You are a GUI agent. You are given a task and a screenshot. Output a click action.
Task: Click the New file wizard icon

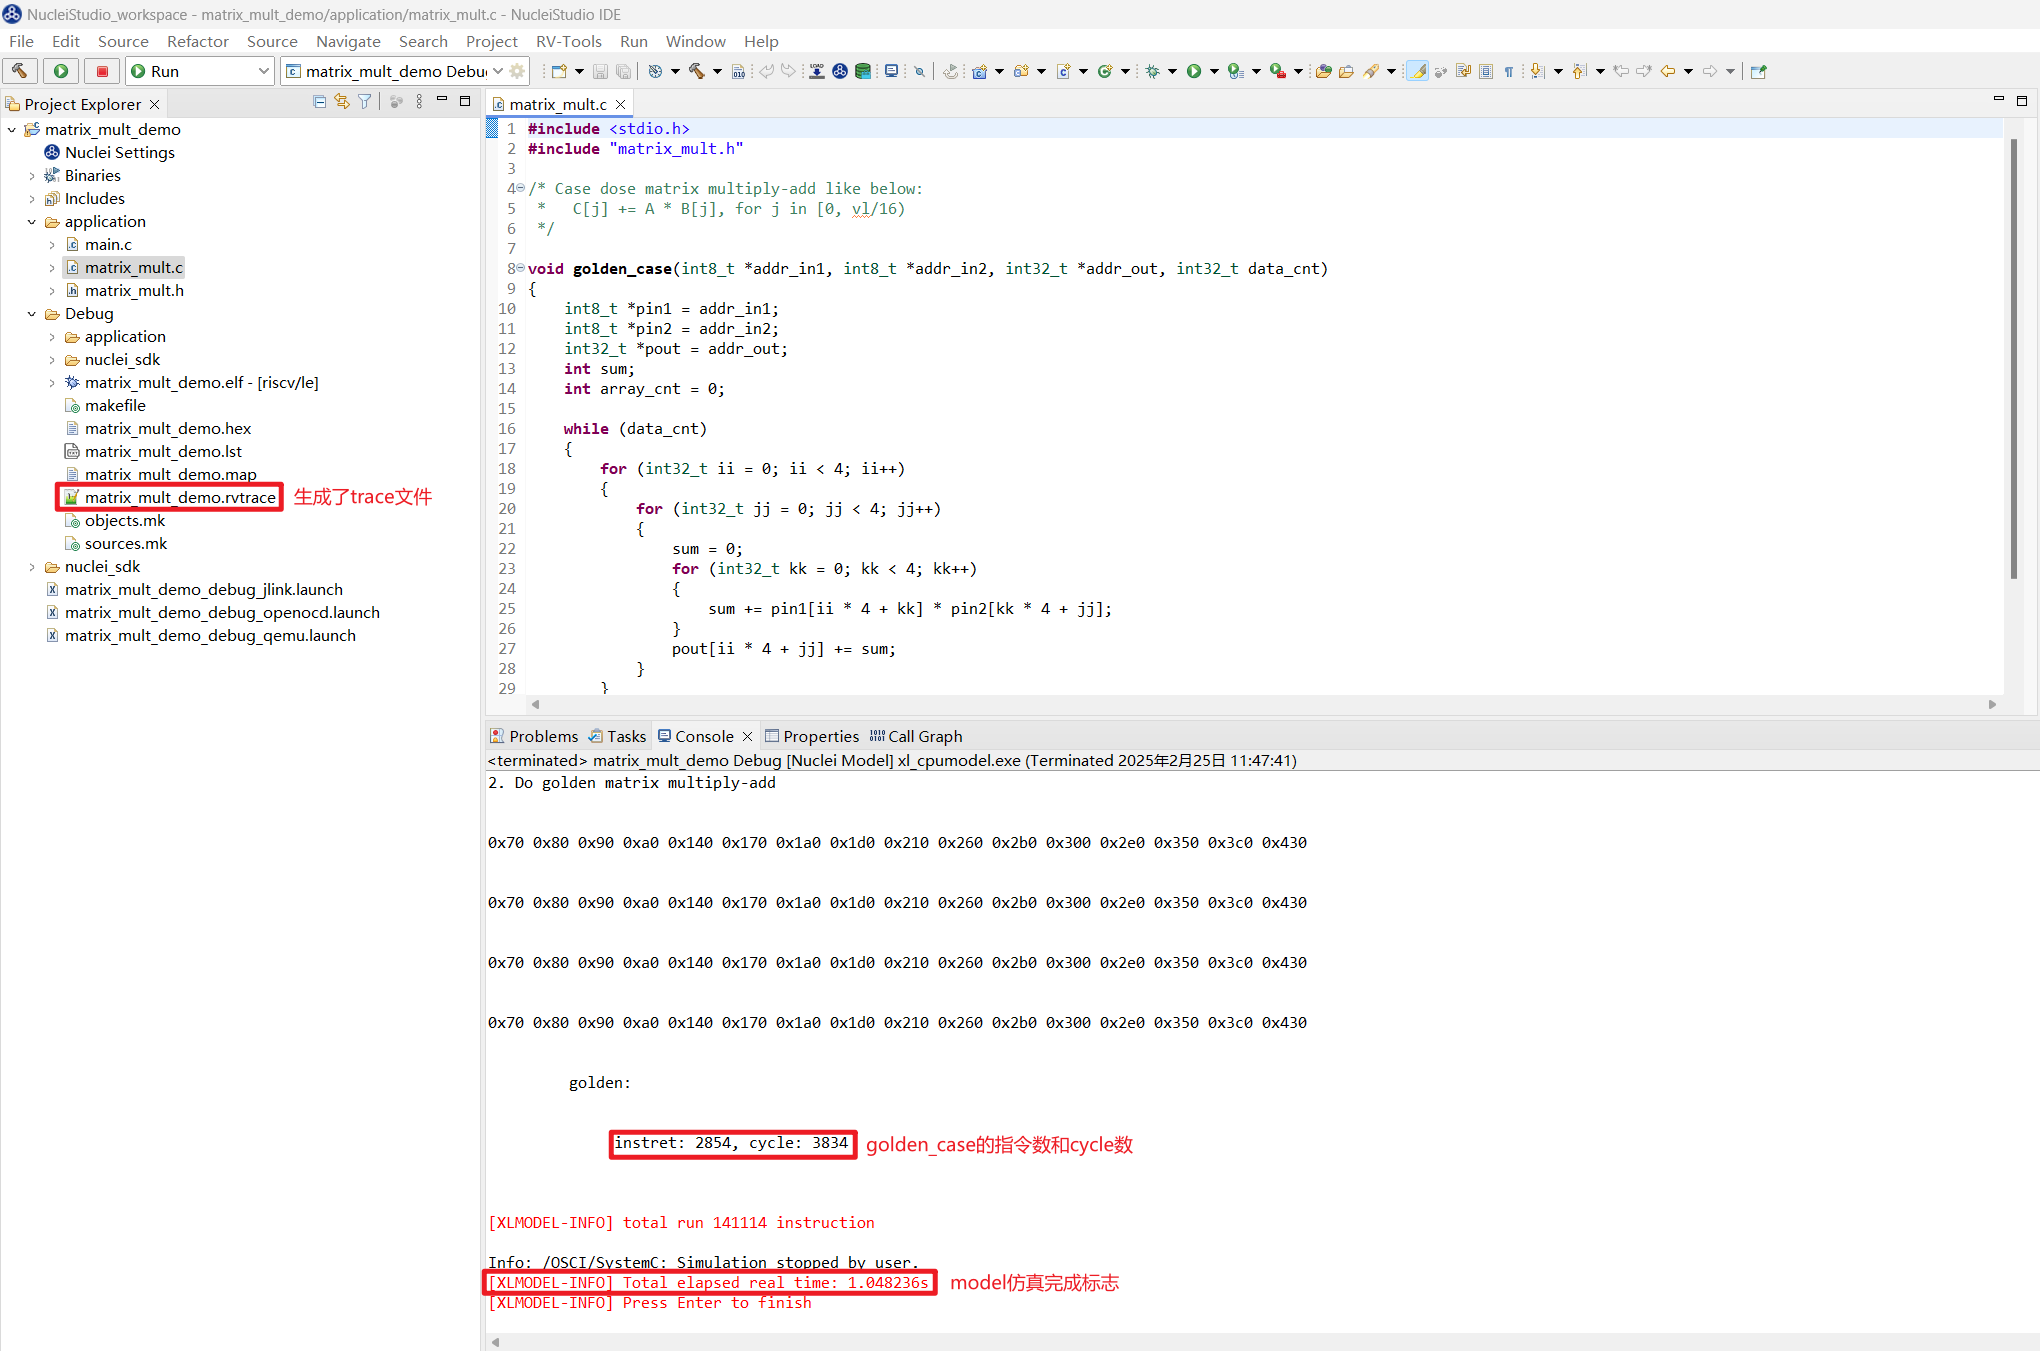click(x=559, y=71)
